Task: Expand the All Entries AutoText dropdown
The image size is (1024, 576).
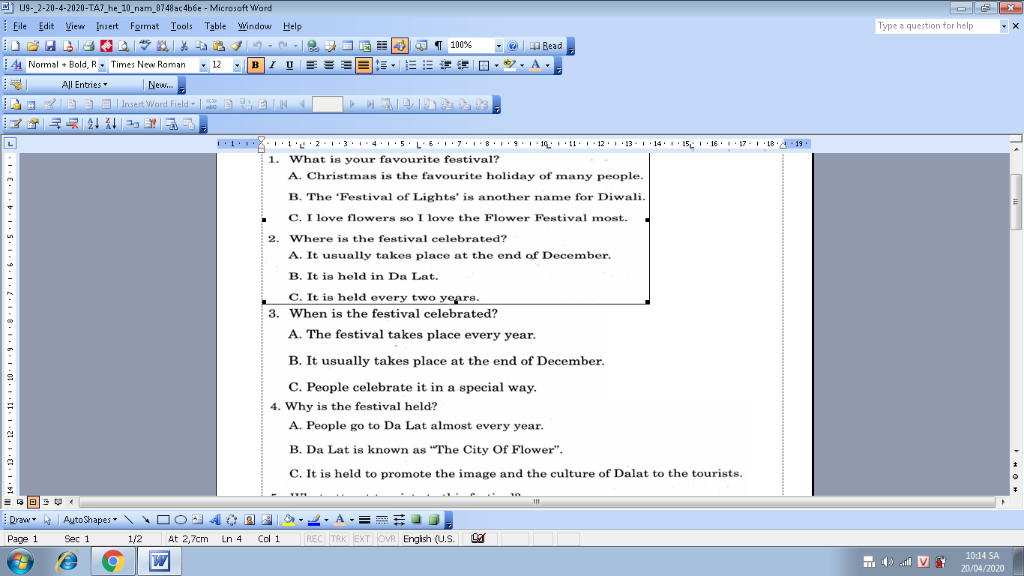Action: pyautogui.click(x=84, y=85)
